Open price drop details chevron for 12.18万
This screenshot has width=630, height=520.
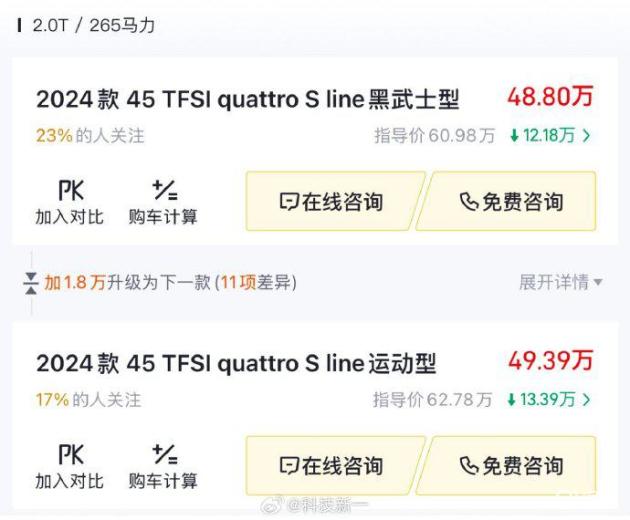pos(586,136)
